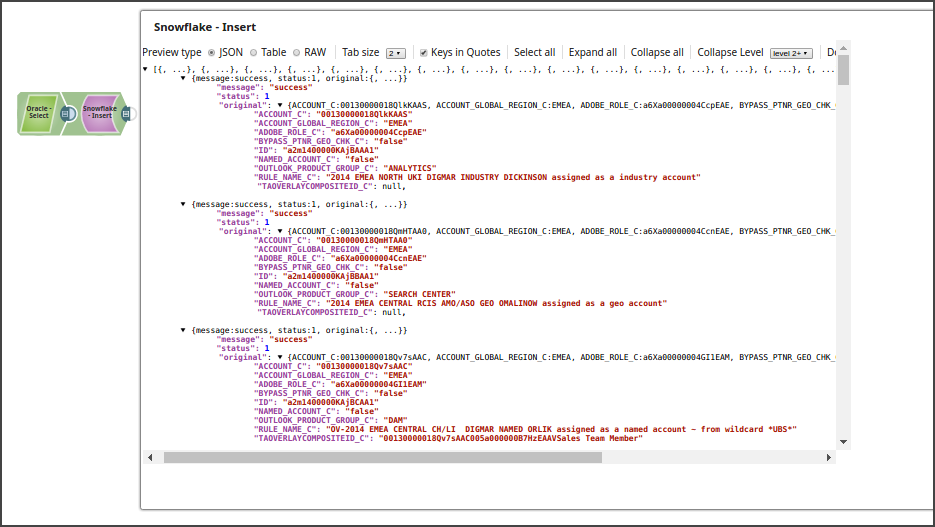The image size is (935, 527).
Task: Click the horizontal scrollbar right arrow
Action: tap(829, 457)
